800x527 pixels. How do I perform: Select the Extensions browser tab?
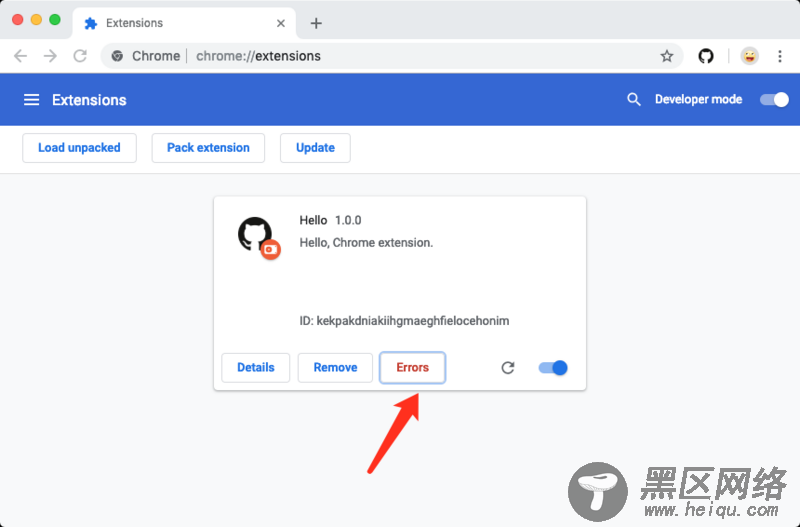click(184, 23)
